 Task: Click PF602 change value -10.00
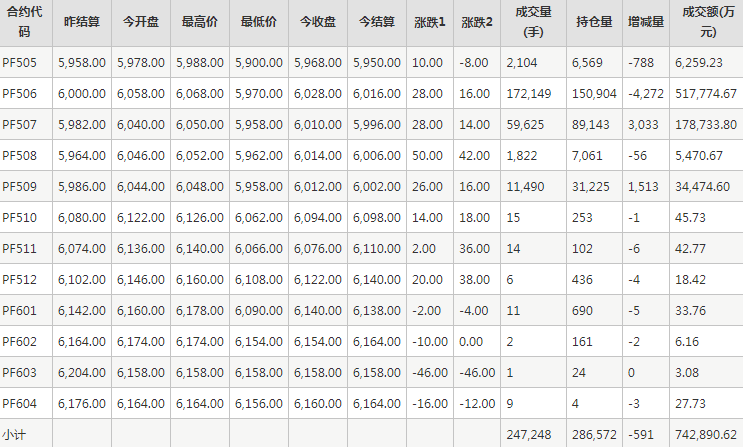click(430, 341)
